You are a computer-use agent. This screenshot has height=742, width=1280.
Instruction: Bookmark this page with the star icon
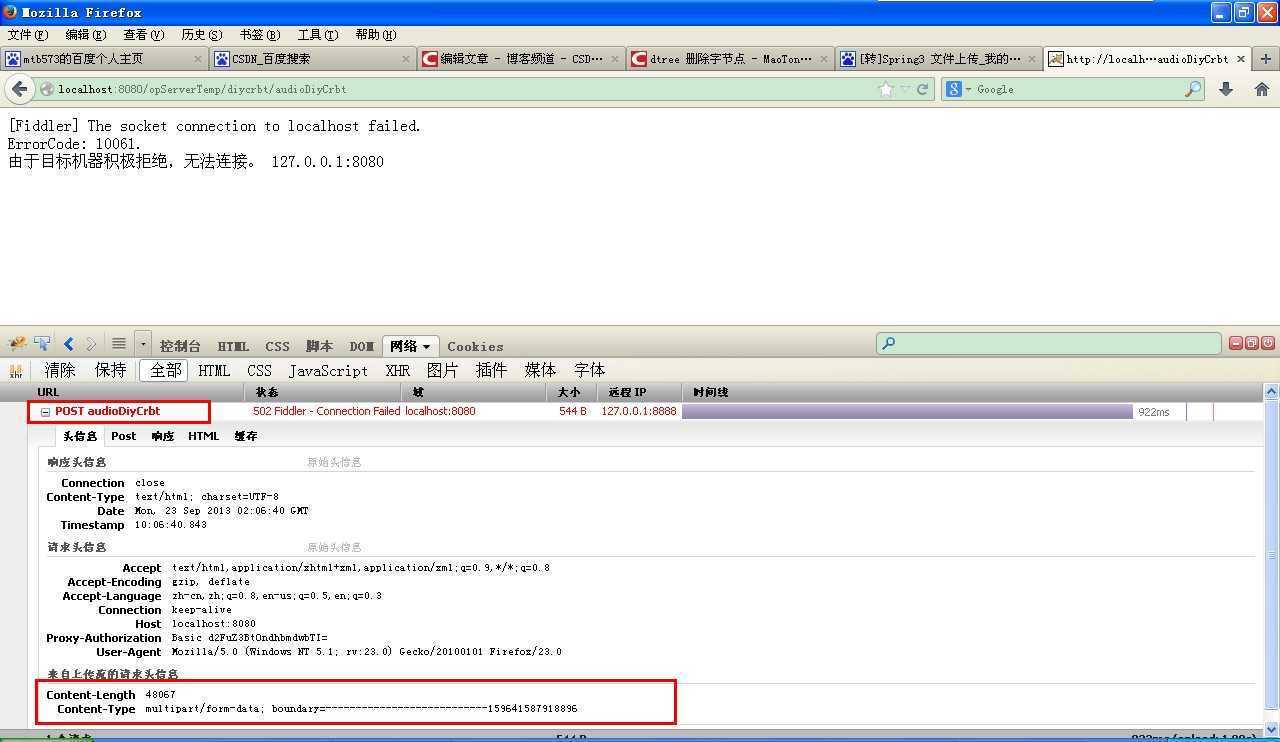885,89
